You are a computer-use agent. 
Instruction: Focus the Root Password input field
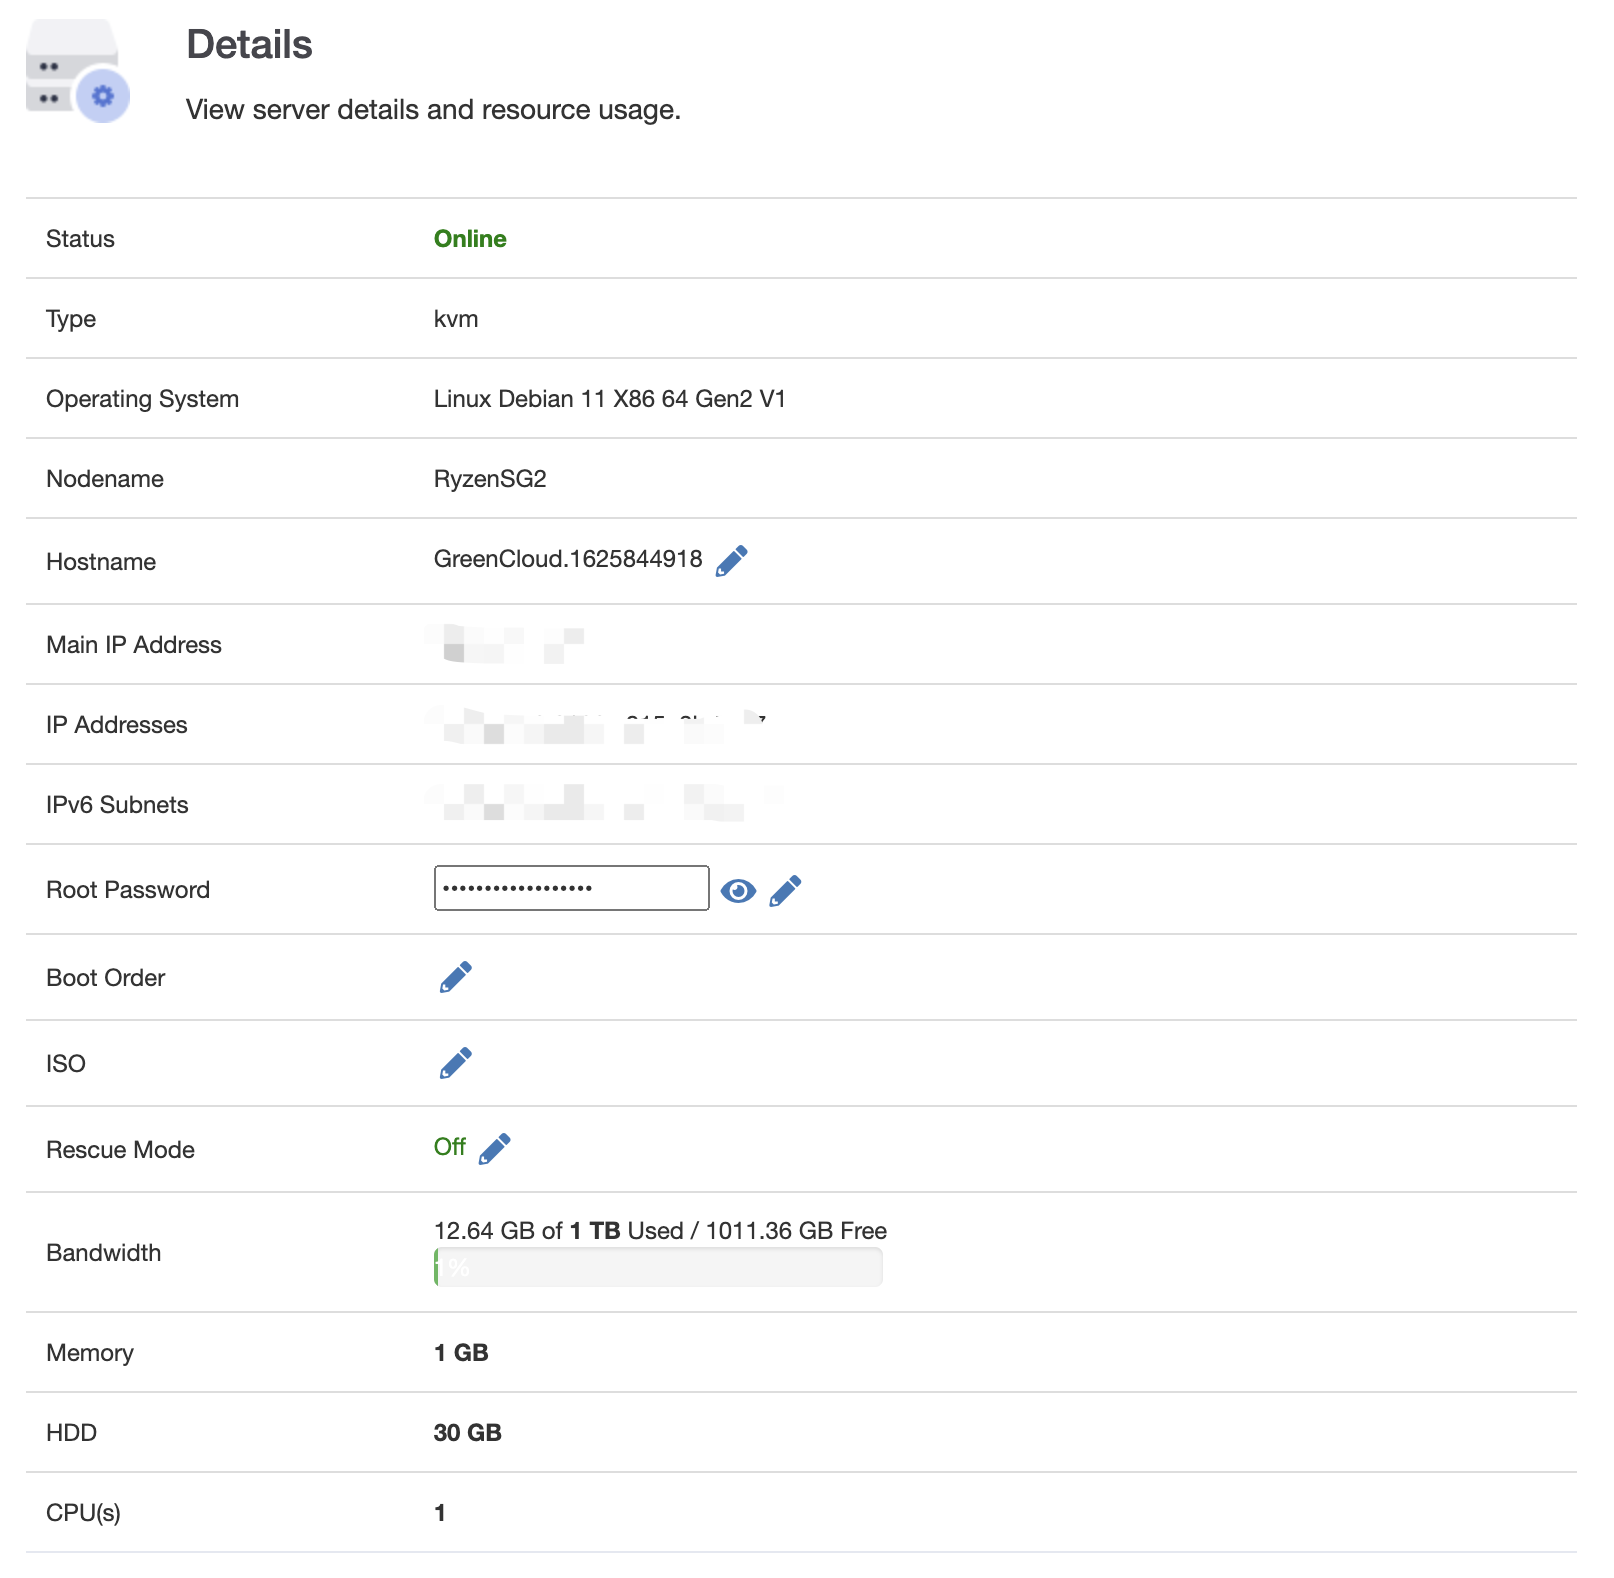571,888
